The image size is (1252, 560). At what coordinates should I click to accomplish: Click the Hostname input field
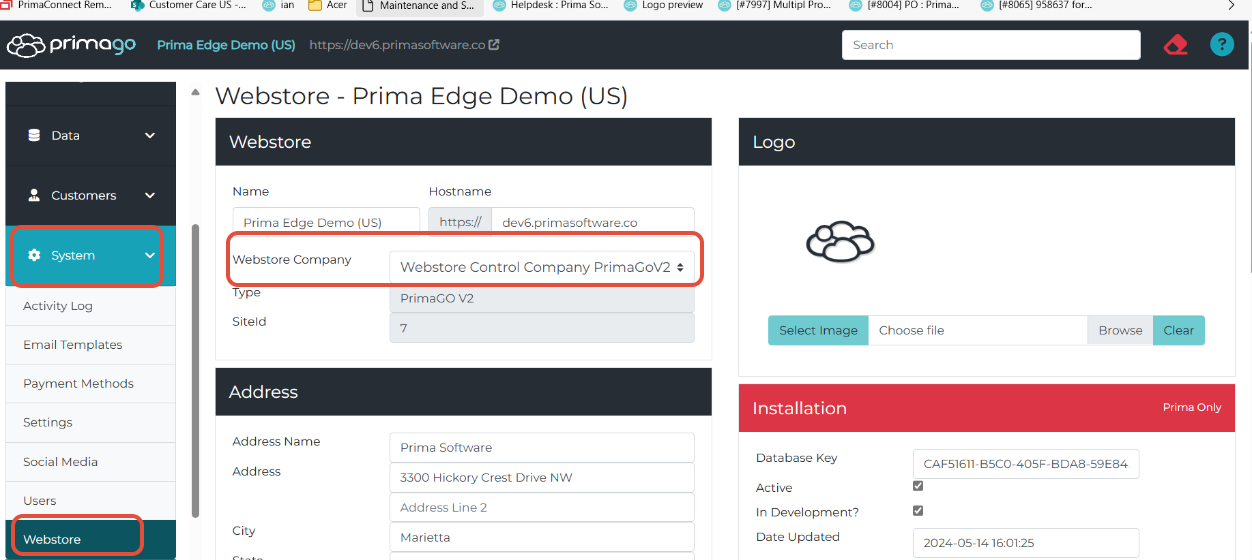pos(593,222)
